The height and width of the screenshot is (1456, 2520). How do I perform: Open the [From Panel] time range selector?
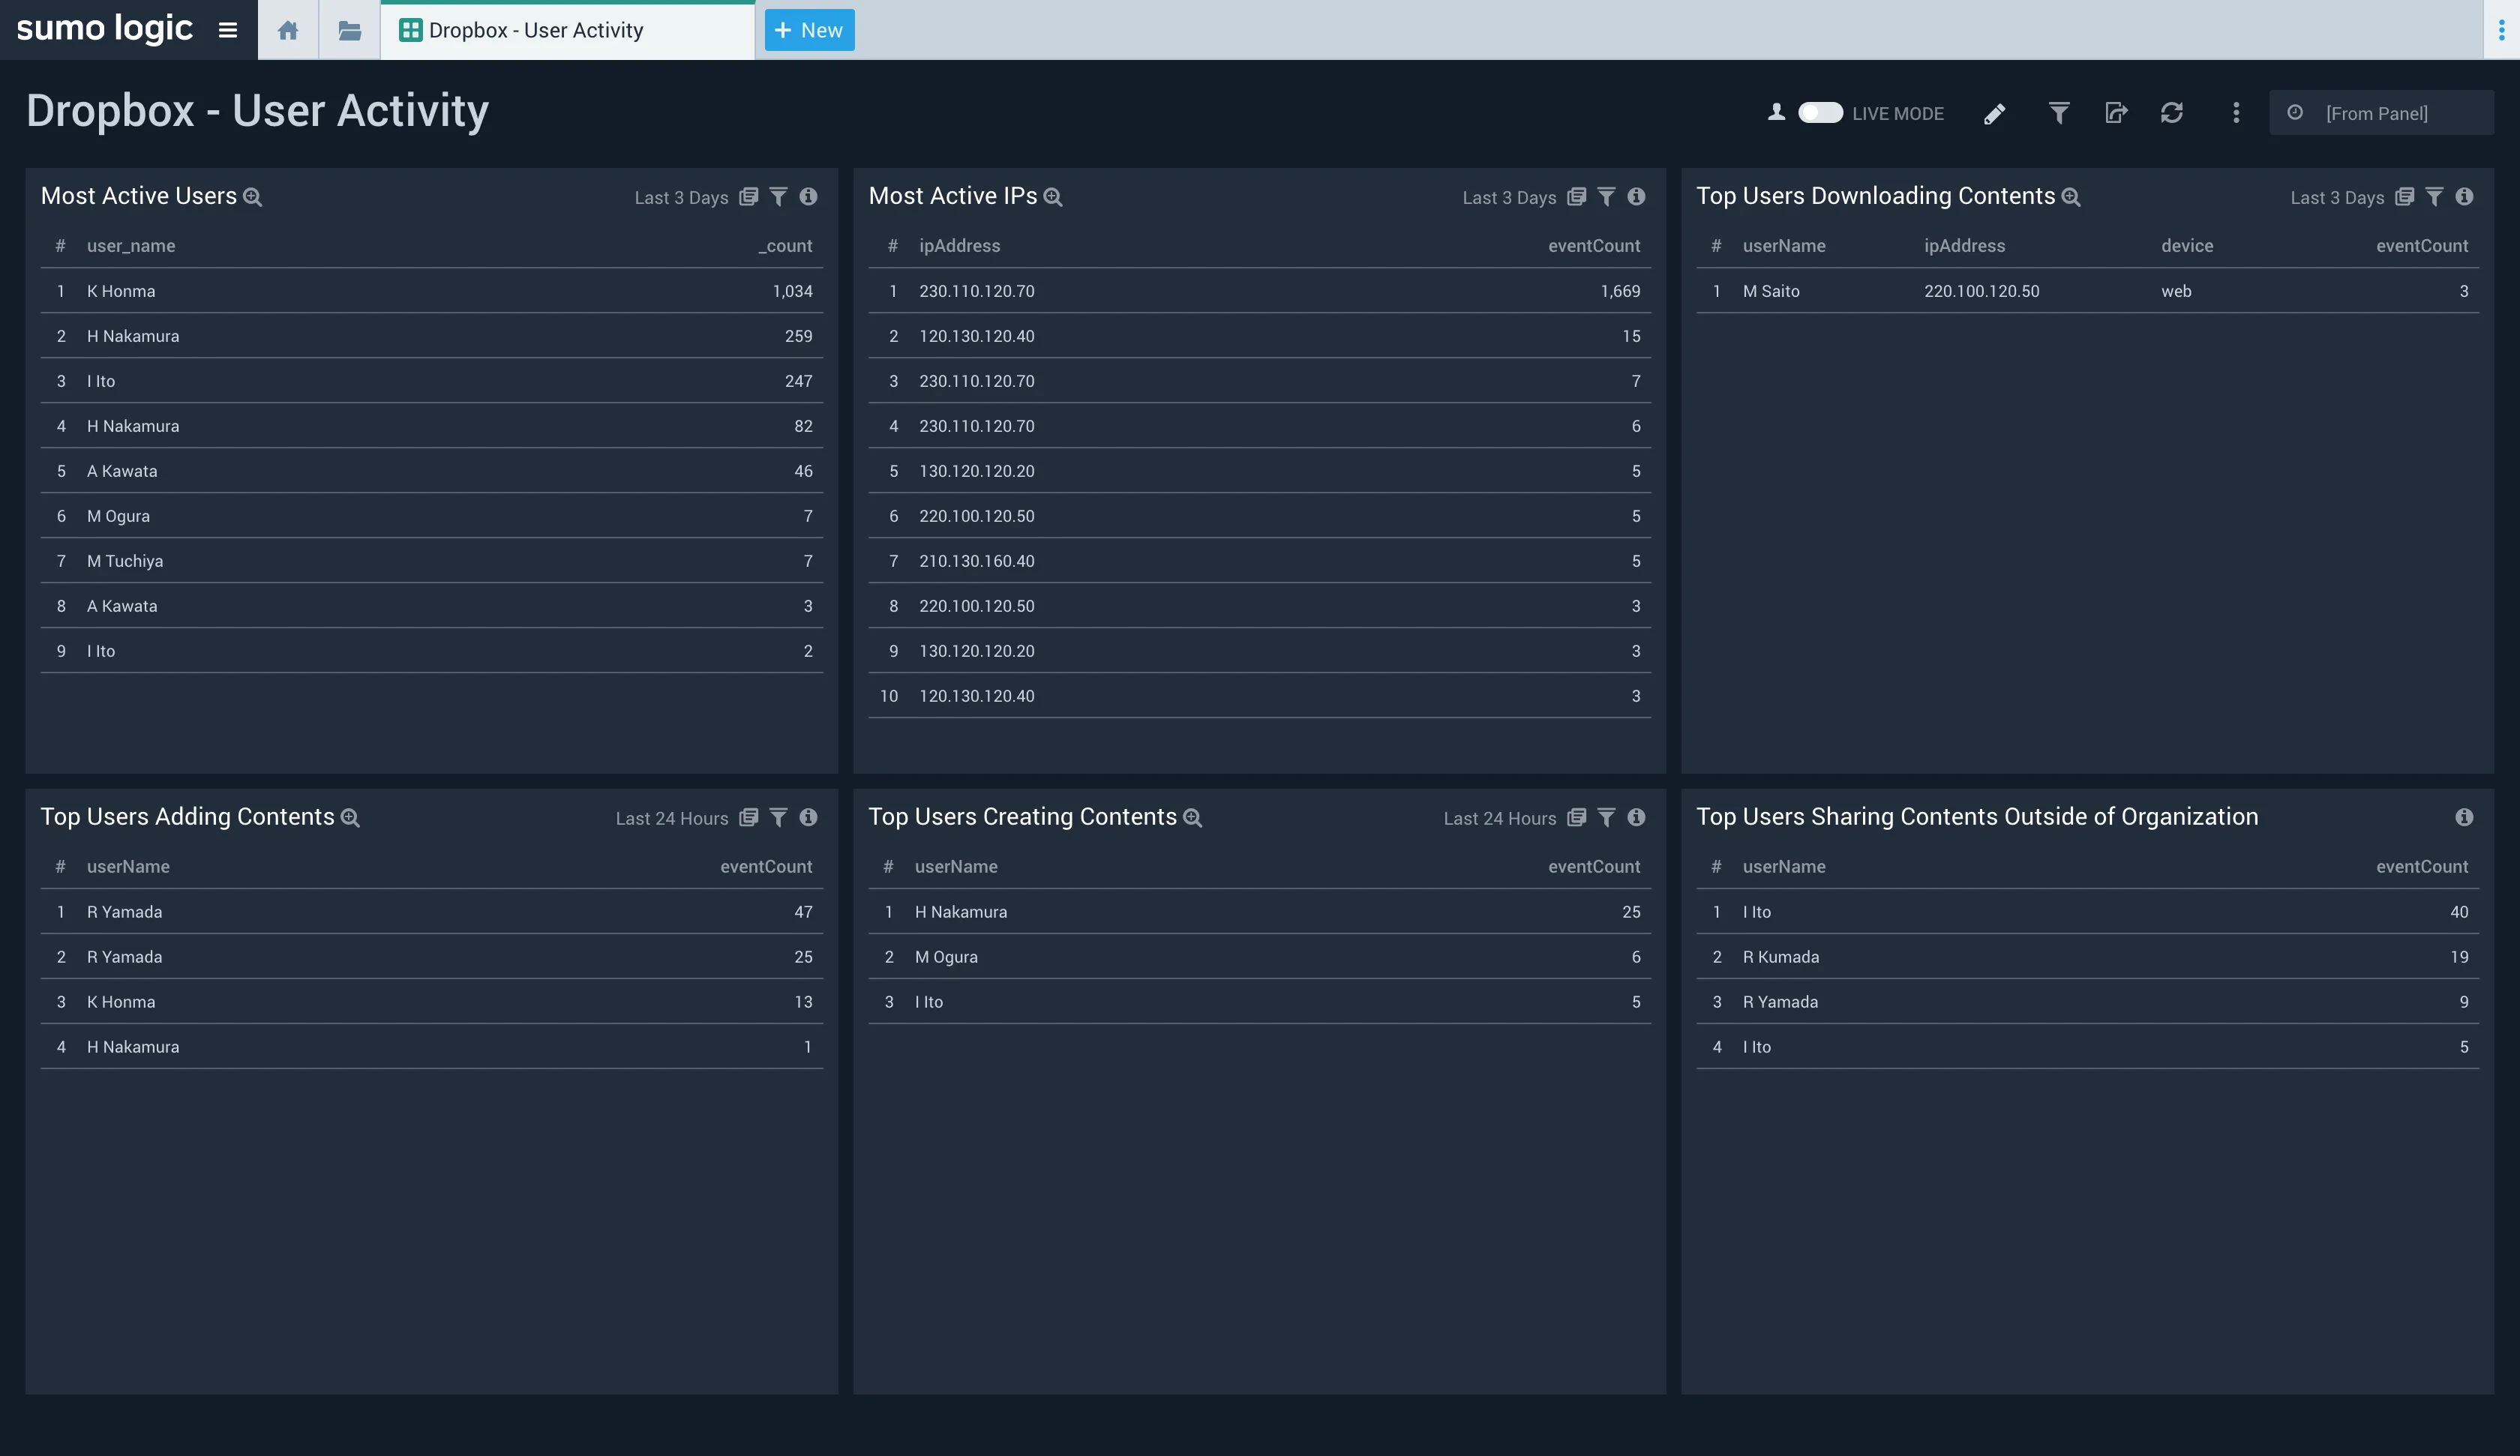click(2381, 113)
